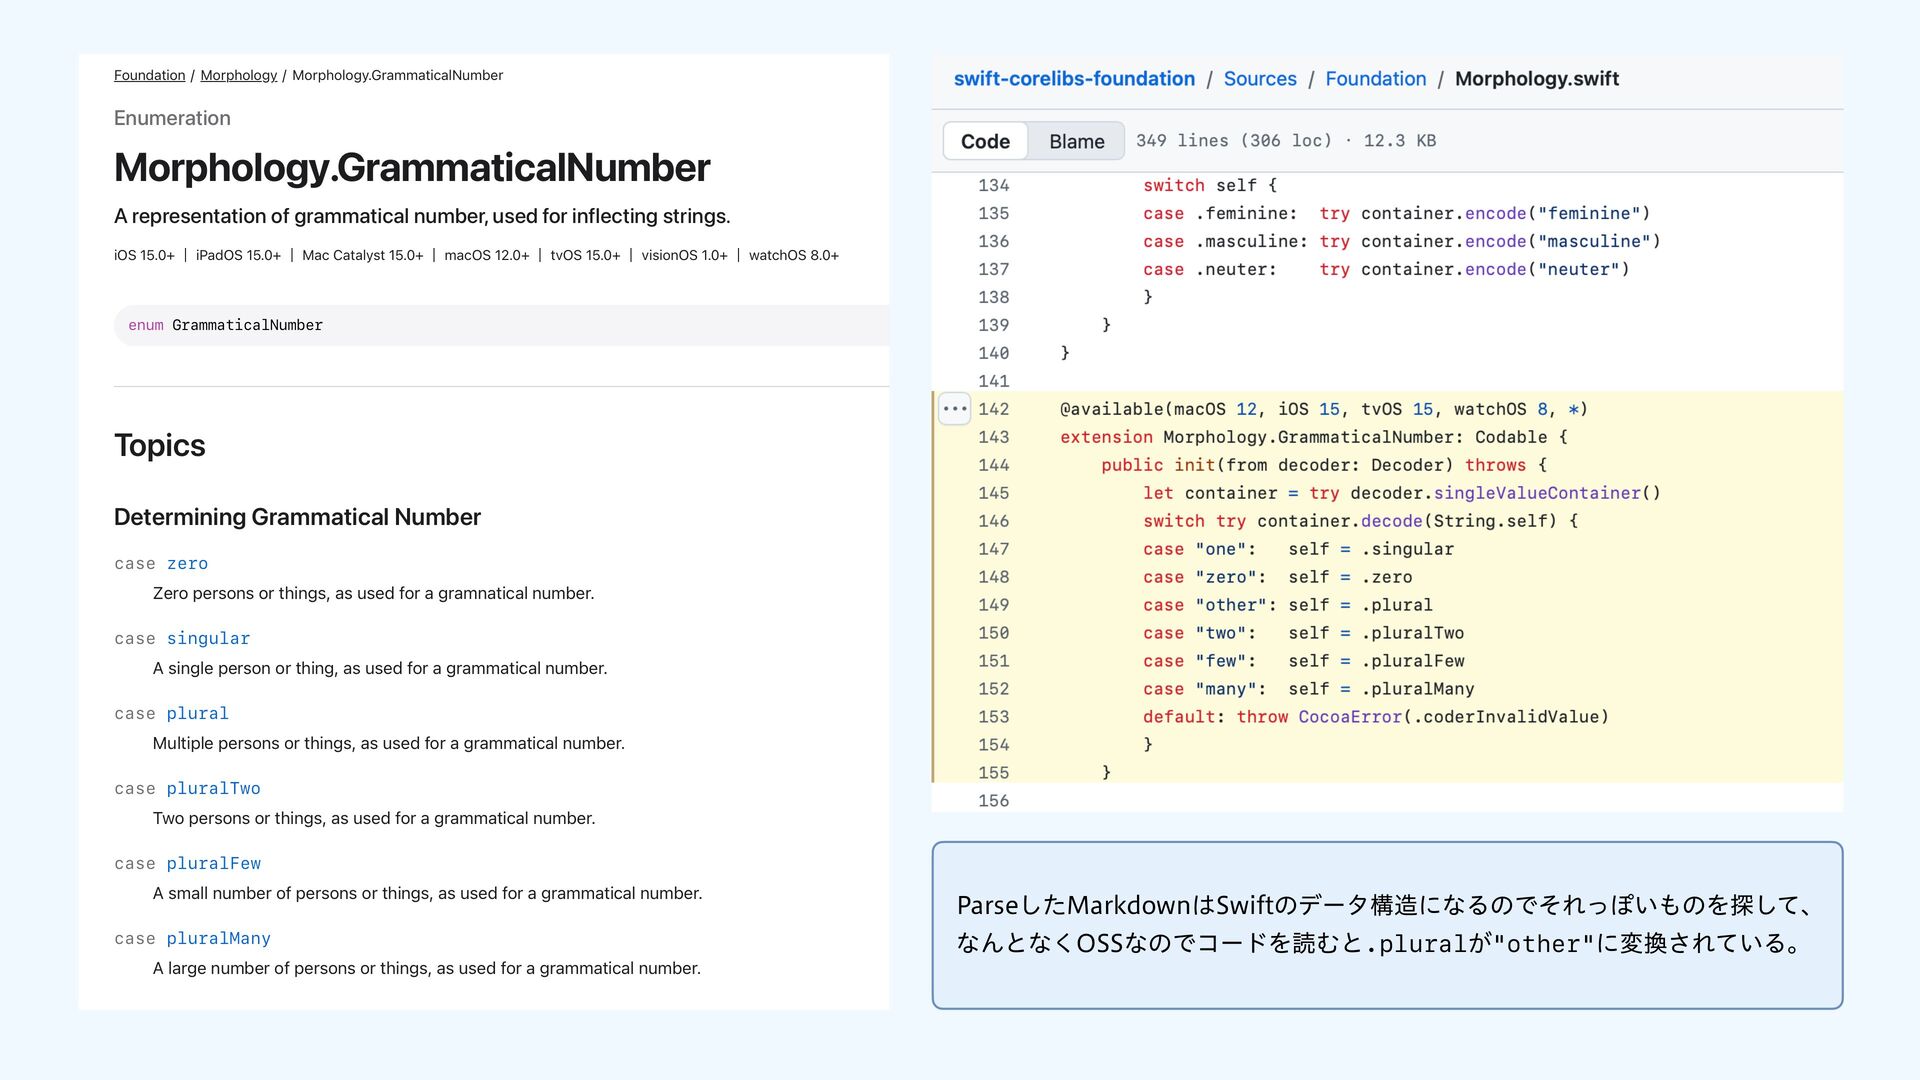Navigate to the Morphology docs breadcrumb
This screenshot has width=1920, height=1080.
click(238, 75)
